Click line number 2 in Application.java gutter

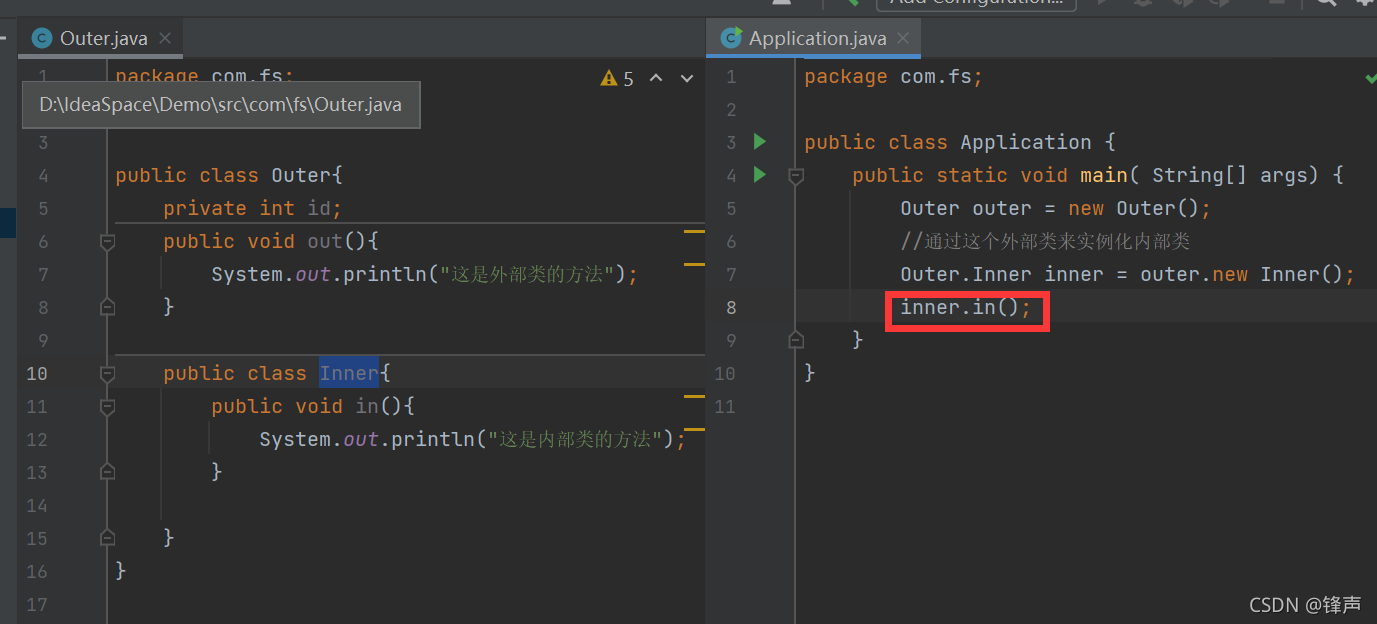click(731, 109)
